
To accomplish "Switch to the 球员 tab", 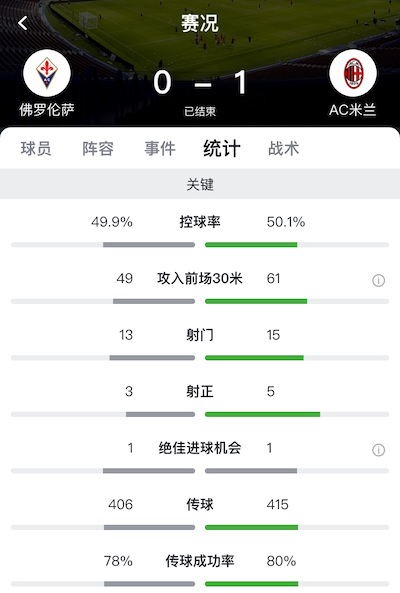I will click(x=36, y=148).
